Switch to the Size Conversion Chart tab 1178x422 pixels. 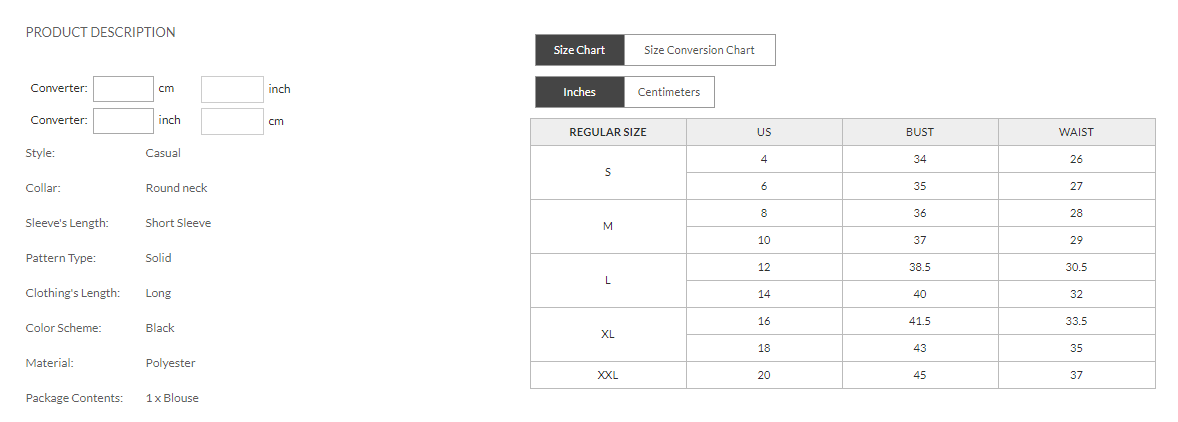pyautogui.click(x=699, y=50)
